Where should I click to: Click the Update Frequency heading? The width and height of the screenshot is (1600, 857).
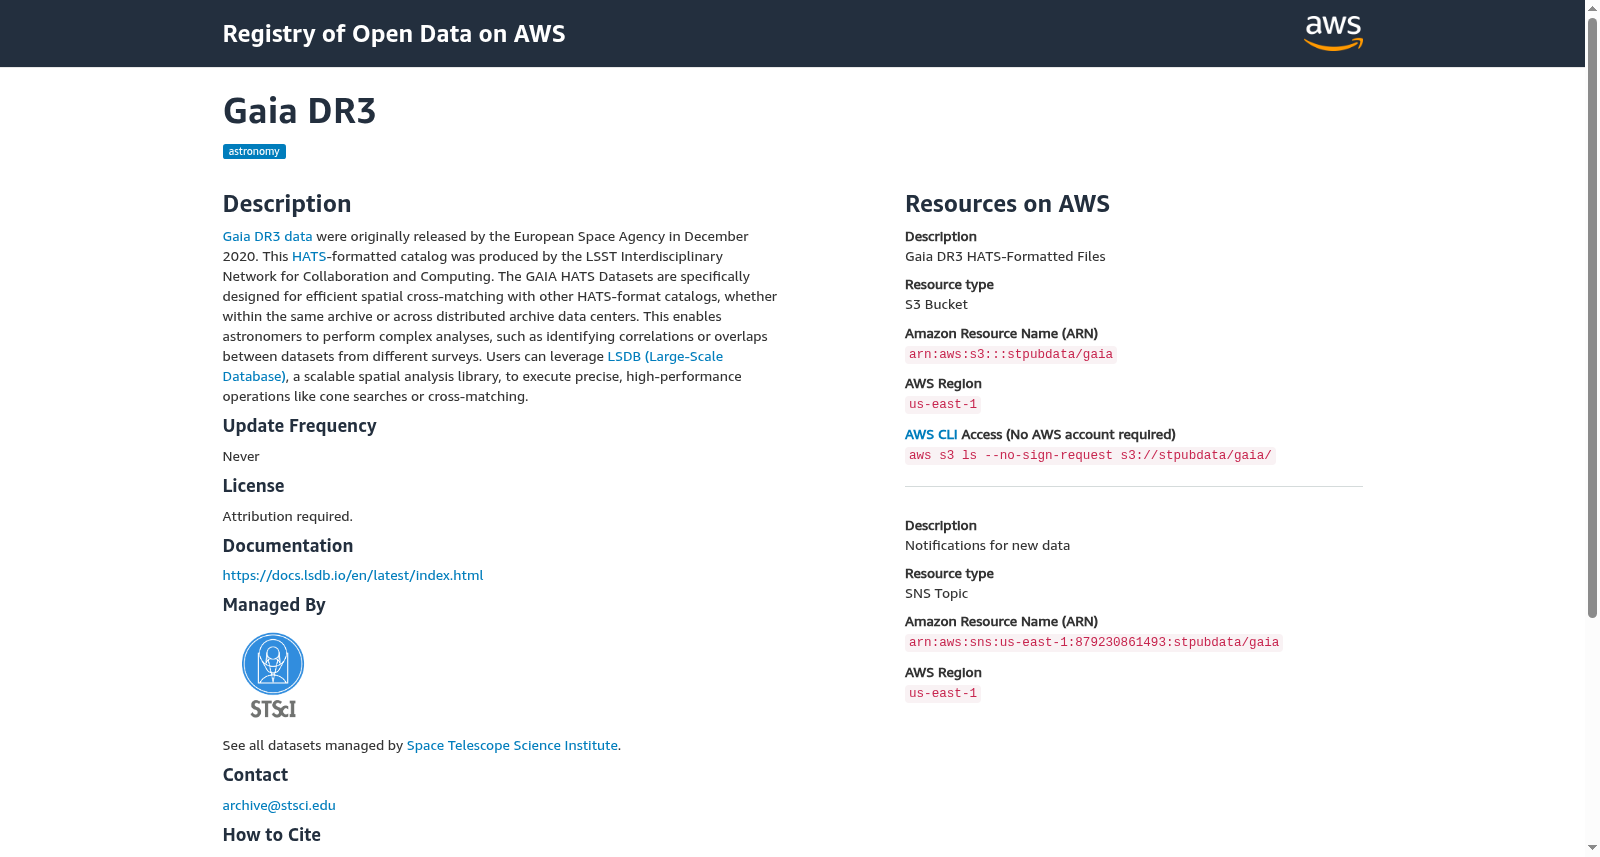click(x=299, y=426)
